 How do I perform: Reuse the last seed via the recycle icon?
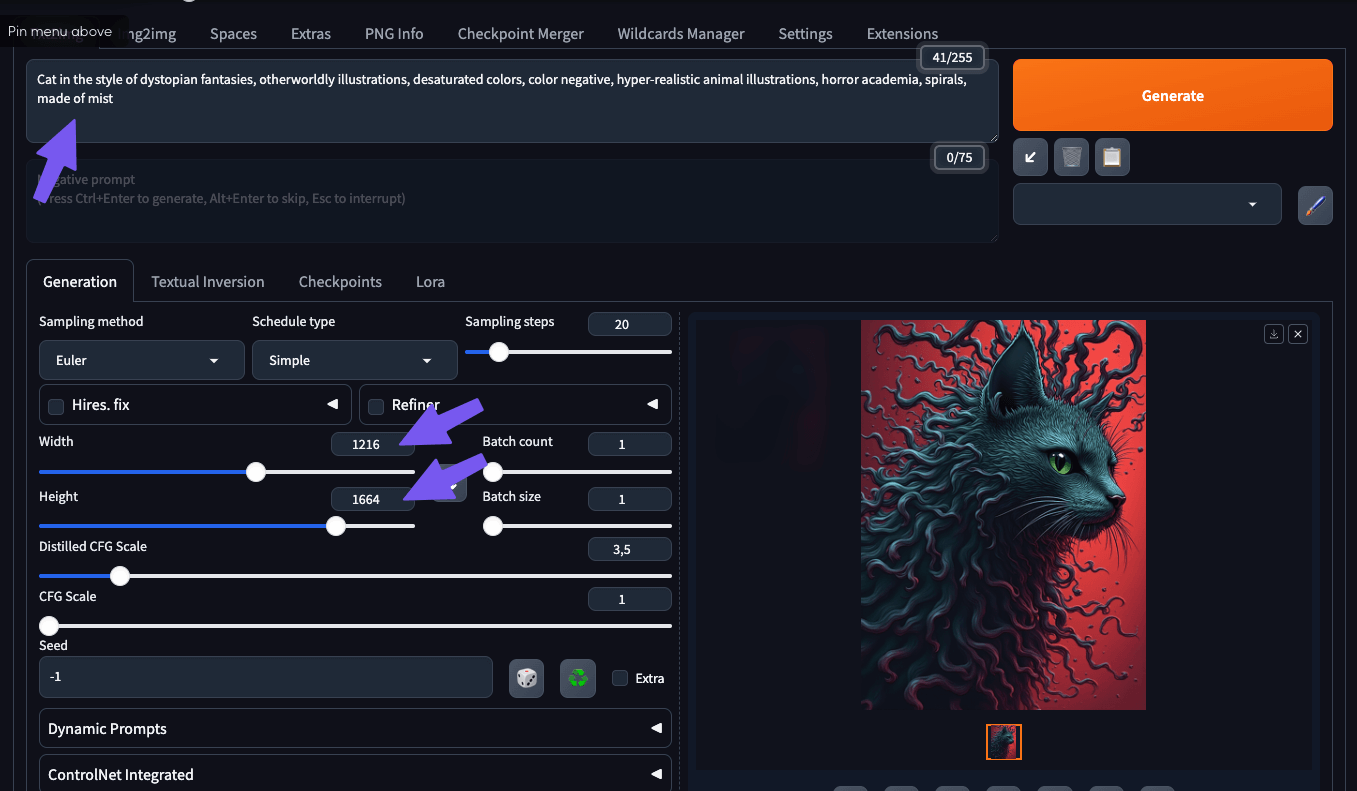click(x=577, y=677)
